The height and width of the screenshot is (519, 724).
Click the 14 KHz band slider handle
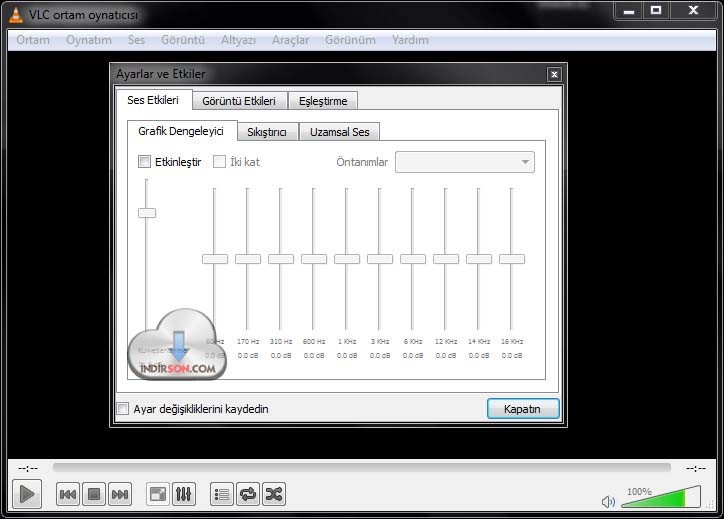tap(479, 259)
